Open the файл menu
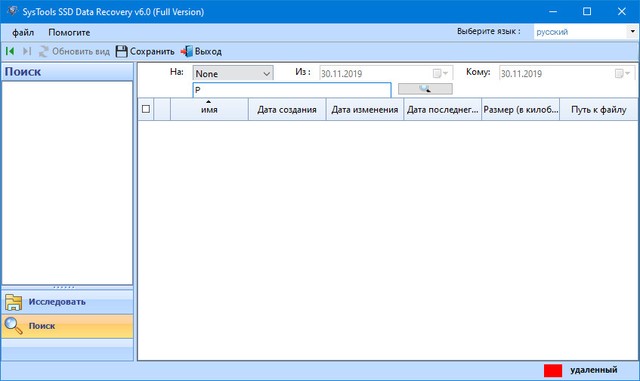Viewport: 640px width, 381px height. pos(23,32)
